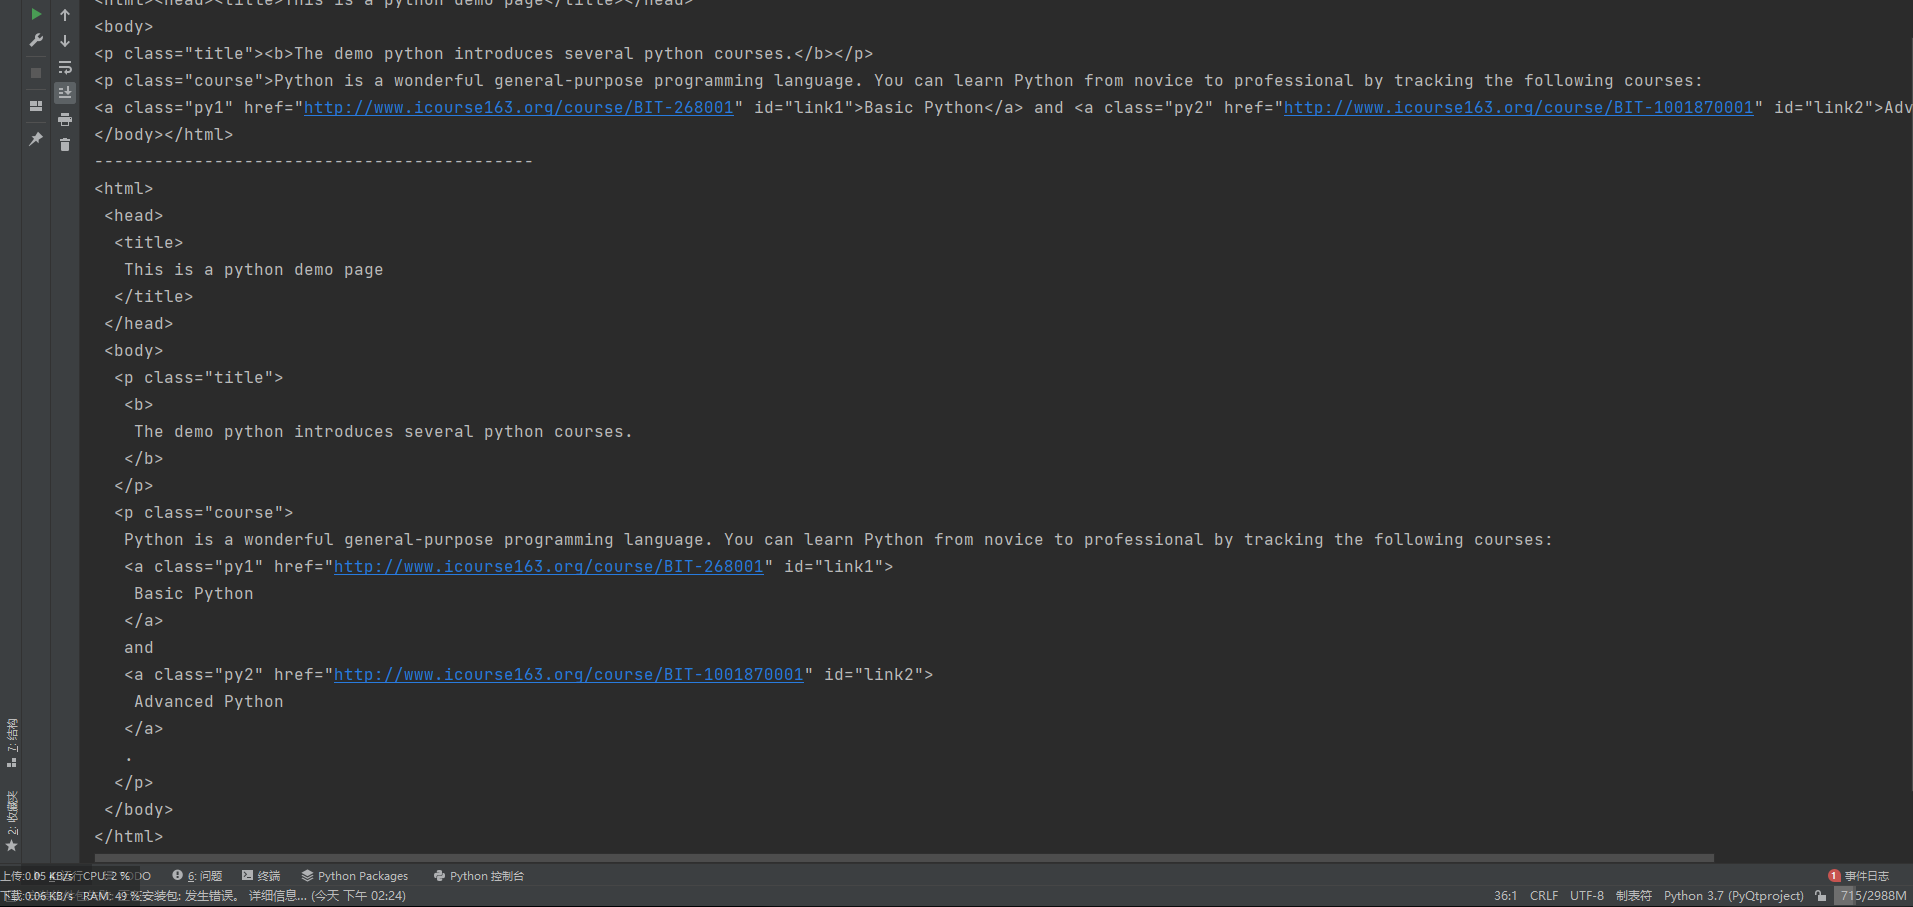The width and height of the screenshot is (1913, 907).
Task: Switch the Python 3.7 (PyQtproject) interpreter
Action: pos(1734,896)
